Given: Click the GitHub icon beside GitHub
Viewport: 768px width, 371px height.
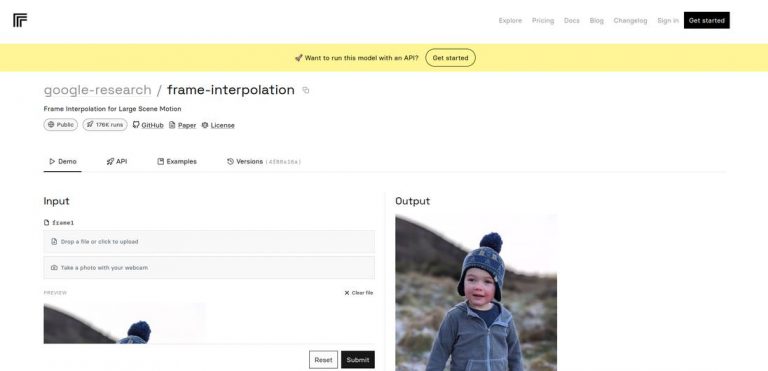Looking at the screenshot, I should (136, 125).
